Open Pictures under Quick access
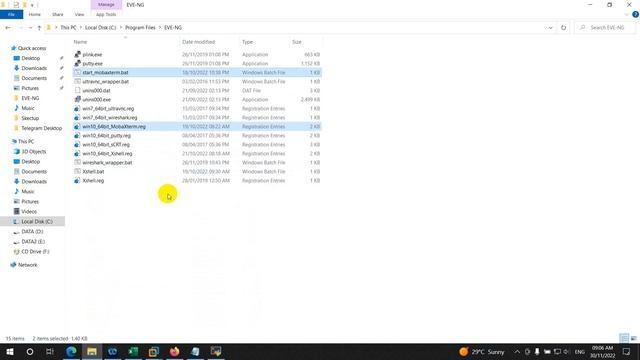 click(x=30, y=88)
